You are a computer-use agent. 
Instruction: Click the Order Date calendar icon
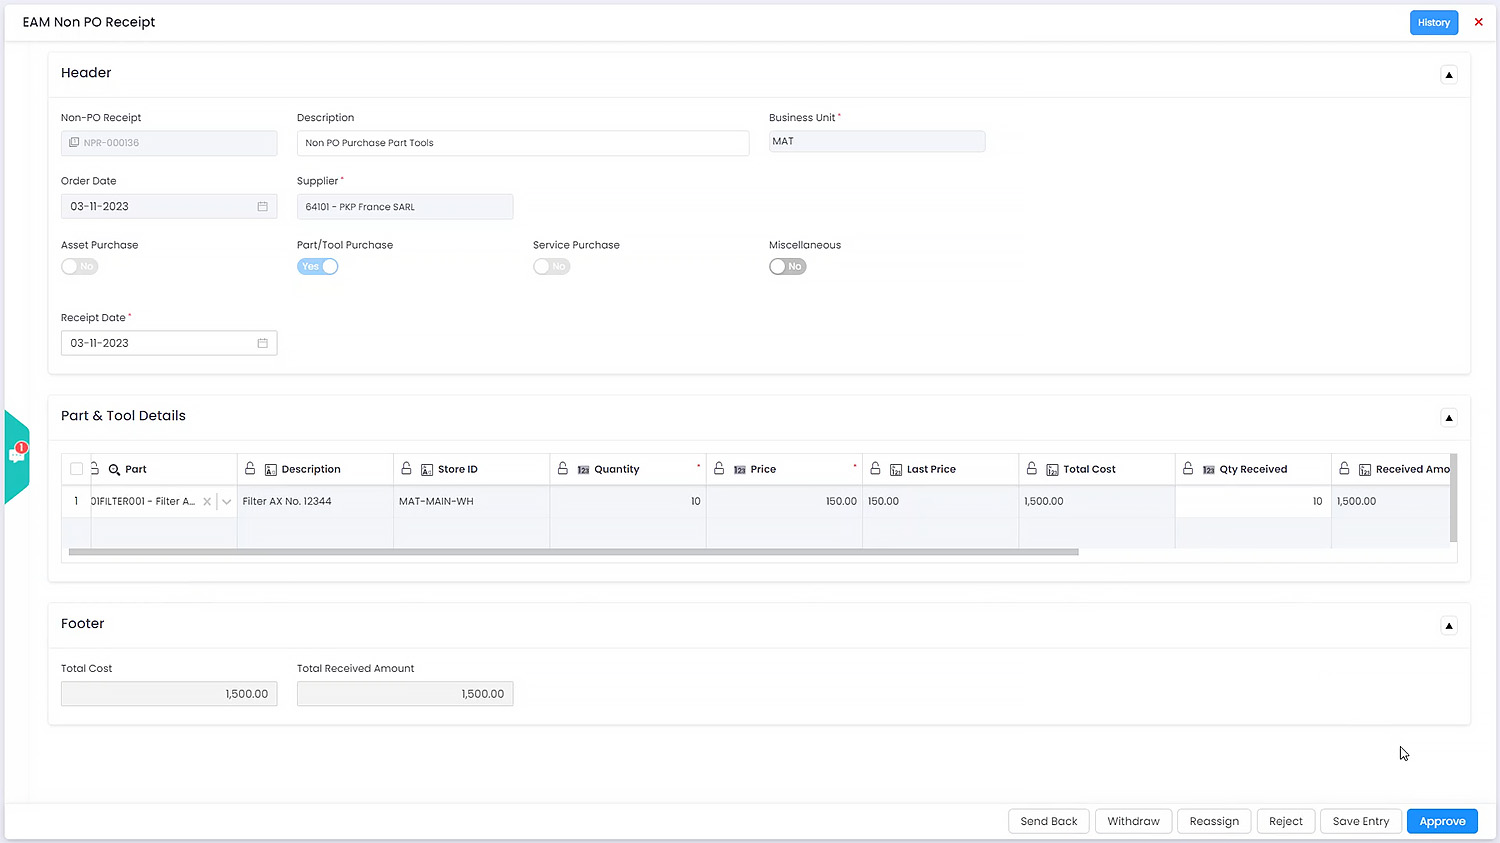click(262, 207)
